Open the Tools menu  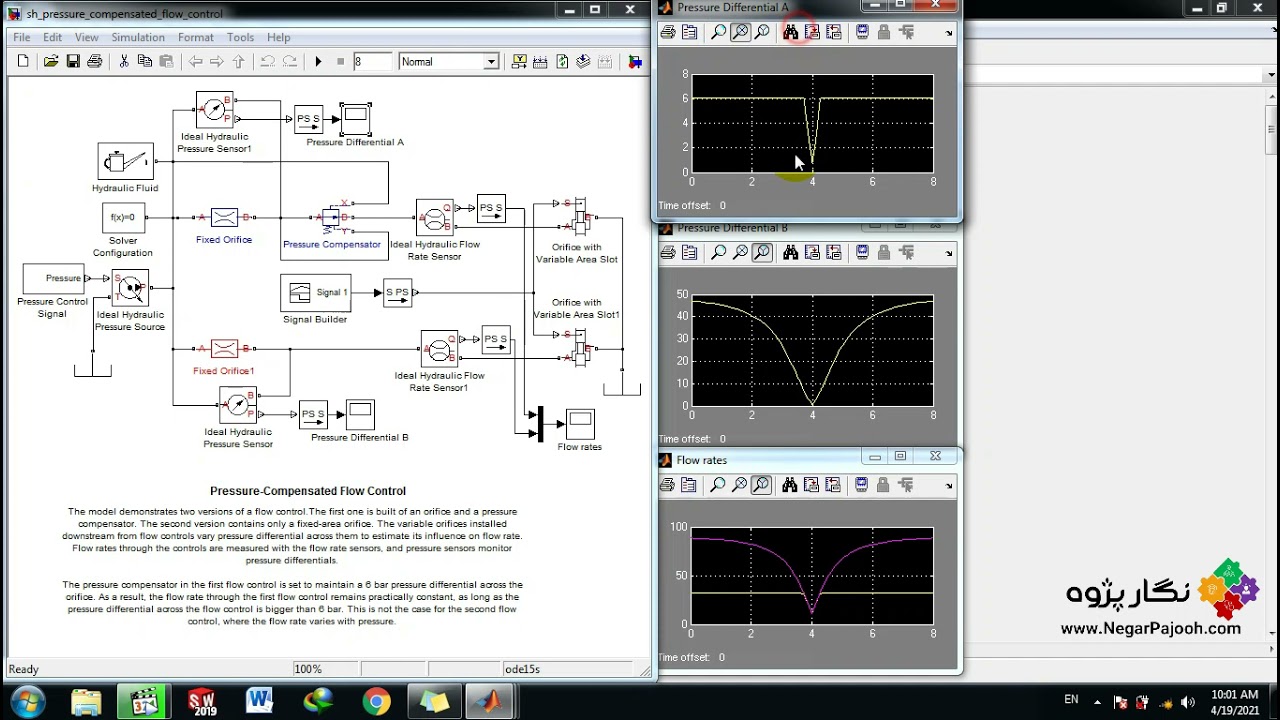240,38
